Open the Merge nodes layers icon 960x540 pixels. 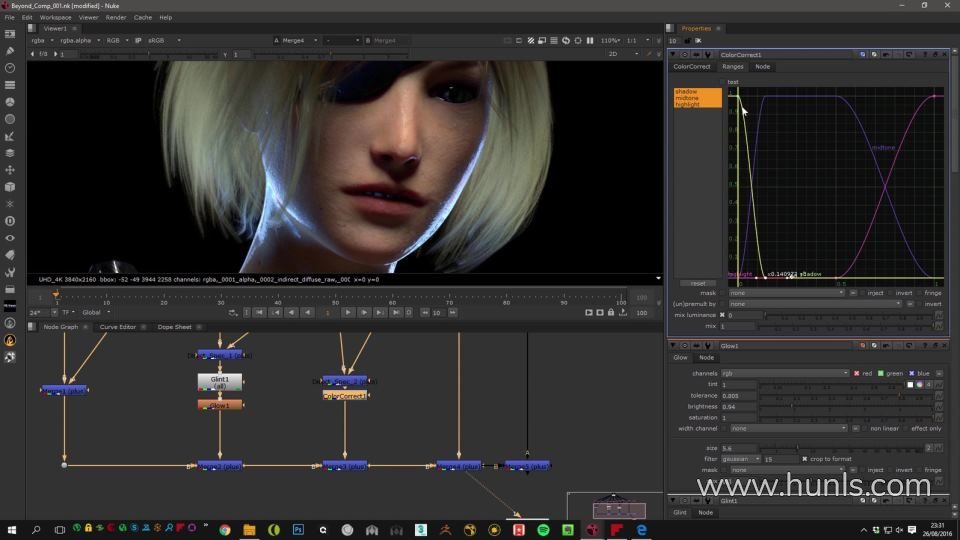(10, 153)
